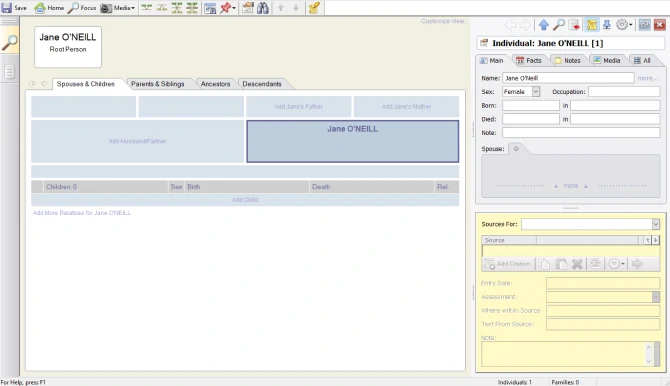Screen dimensions: 670x386
Task: Click the Died place field
Action: point(615,119)
